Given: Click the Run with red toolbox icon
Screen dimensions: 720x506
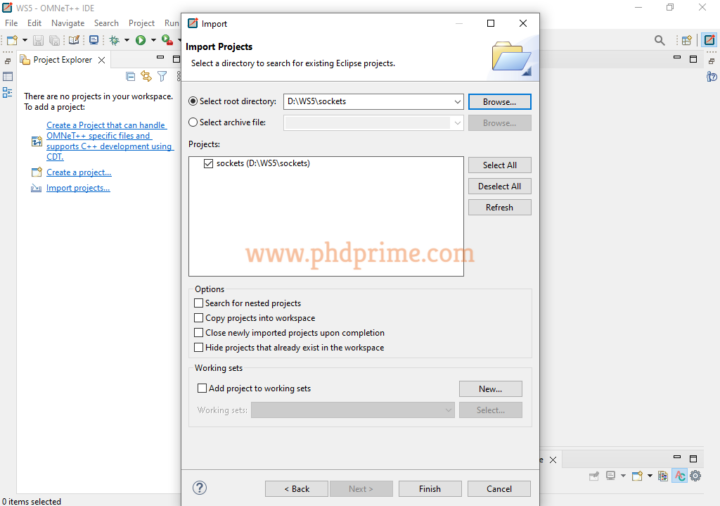Looking at the screenshot, I should 167,40.
